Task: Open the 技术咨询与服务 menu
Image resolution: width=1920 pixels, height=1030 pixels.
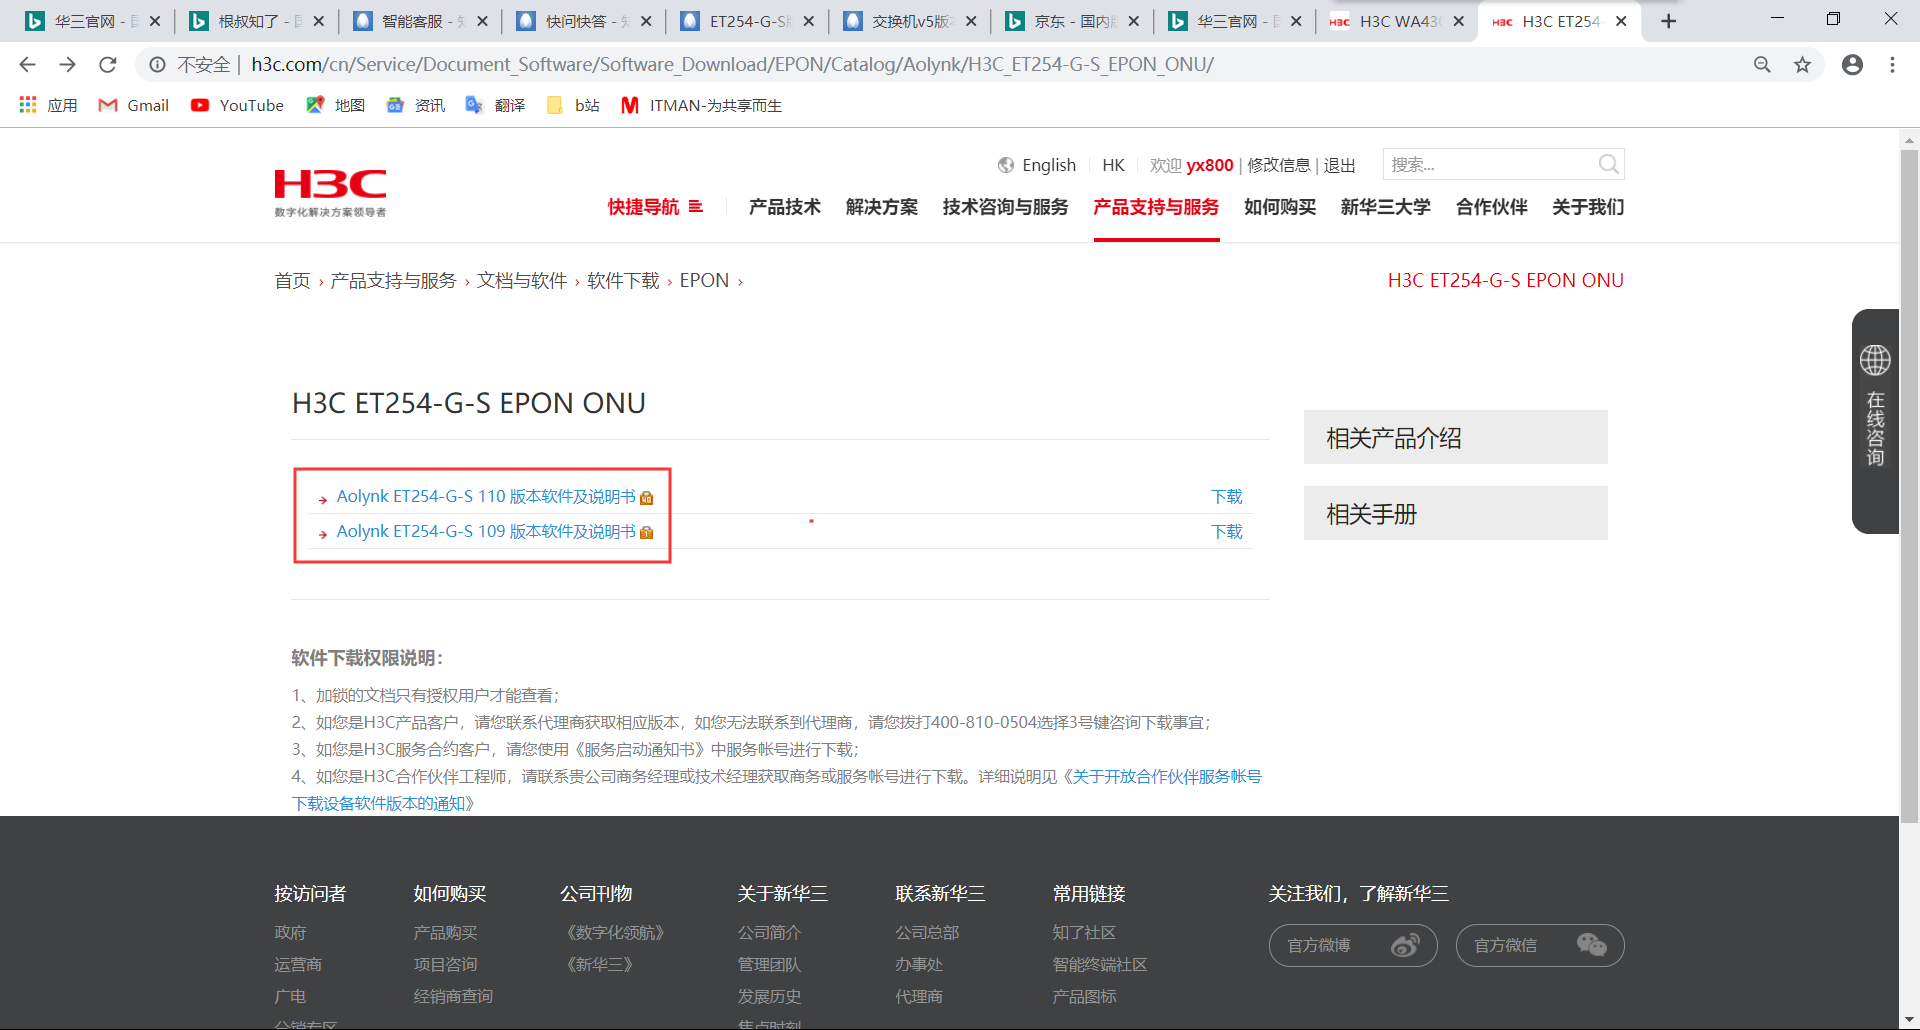Action: click(1006, 207)
